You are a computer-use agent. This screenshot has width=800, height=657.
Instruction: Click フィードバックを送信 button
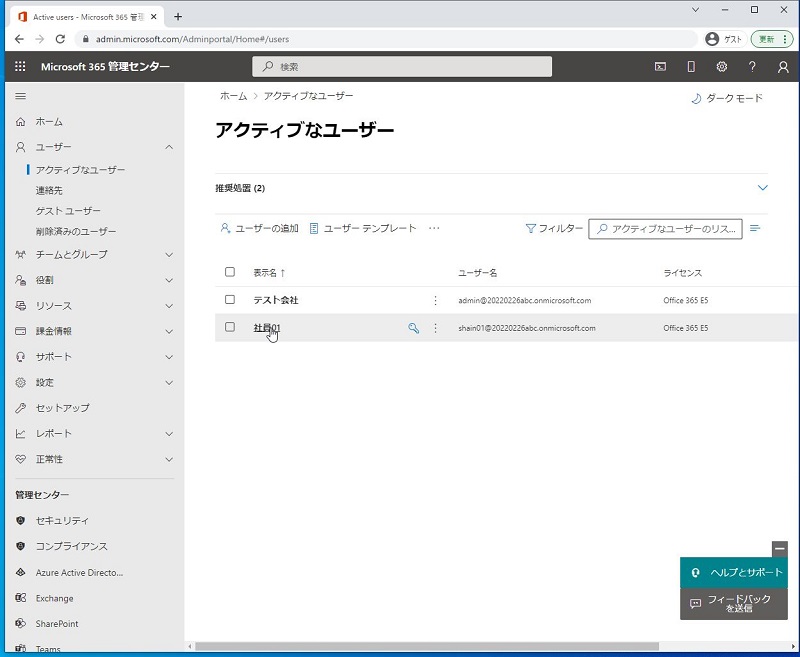coord(734,604)
